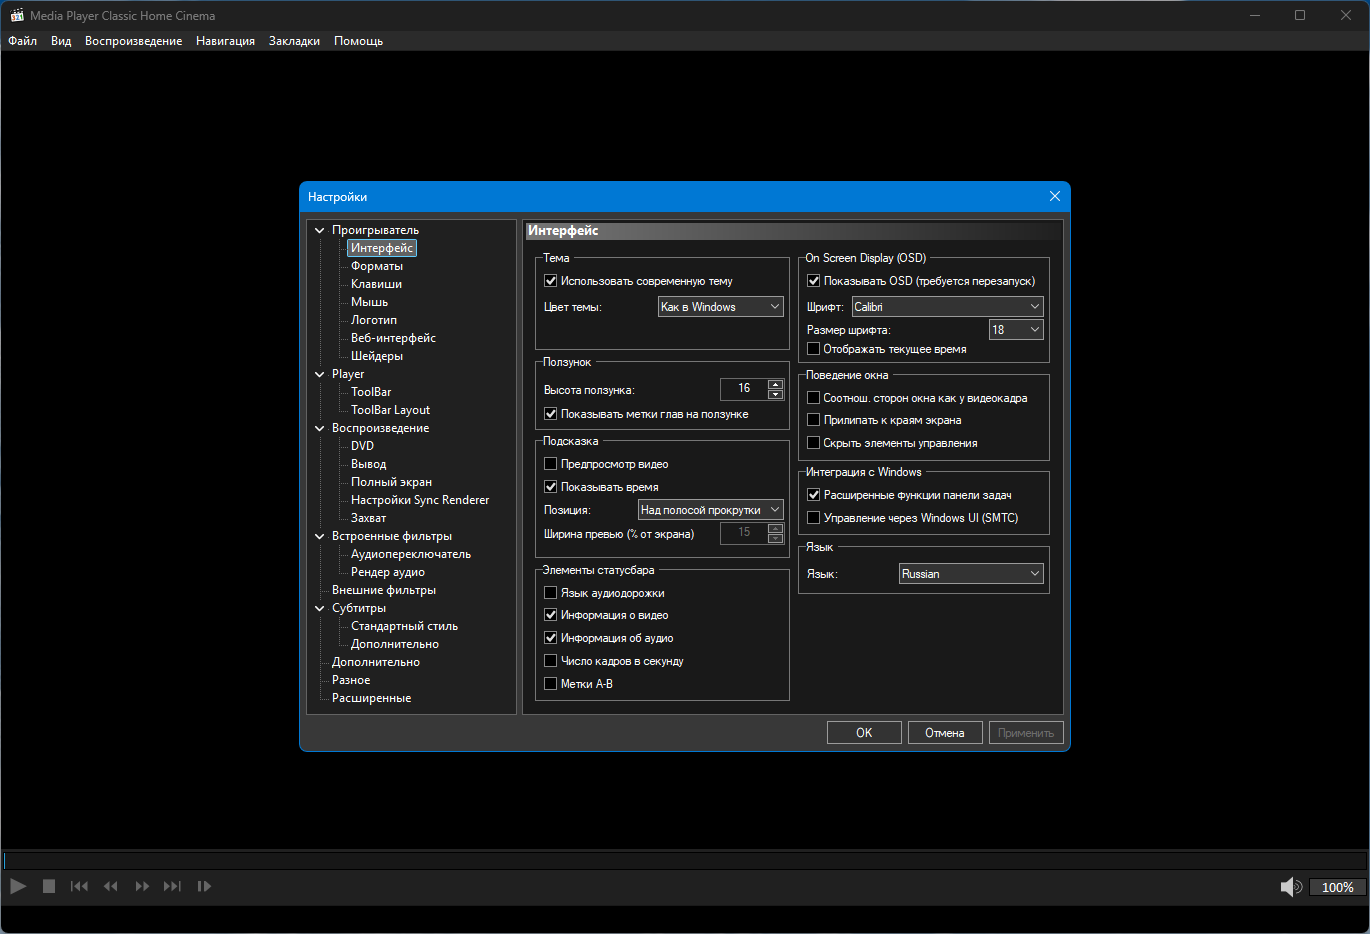Viewport: 1370px width, 934px height.
Task: Toggle 'Отображать текущее время' checkbox
Action: (814, 349)
